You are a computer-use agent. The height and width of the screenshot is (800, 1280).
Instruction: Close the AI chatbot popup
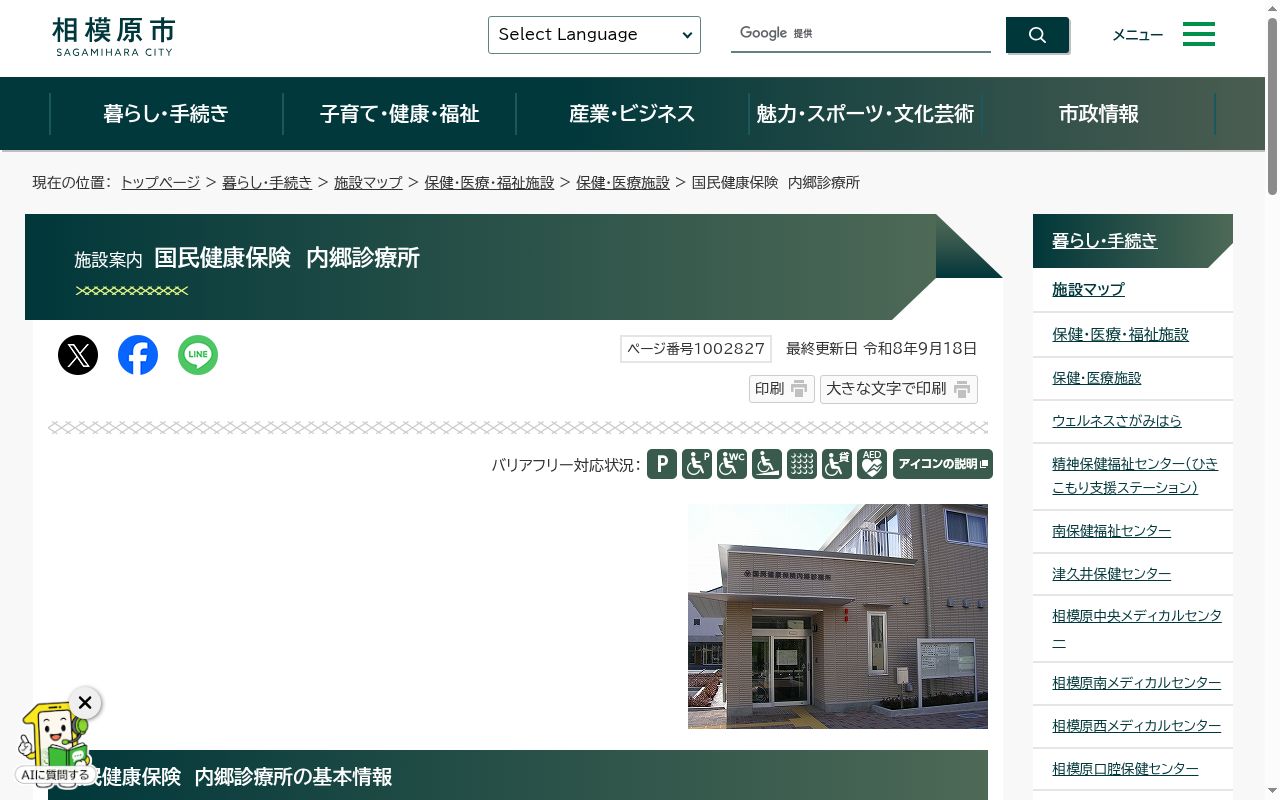pos(85,703)
